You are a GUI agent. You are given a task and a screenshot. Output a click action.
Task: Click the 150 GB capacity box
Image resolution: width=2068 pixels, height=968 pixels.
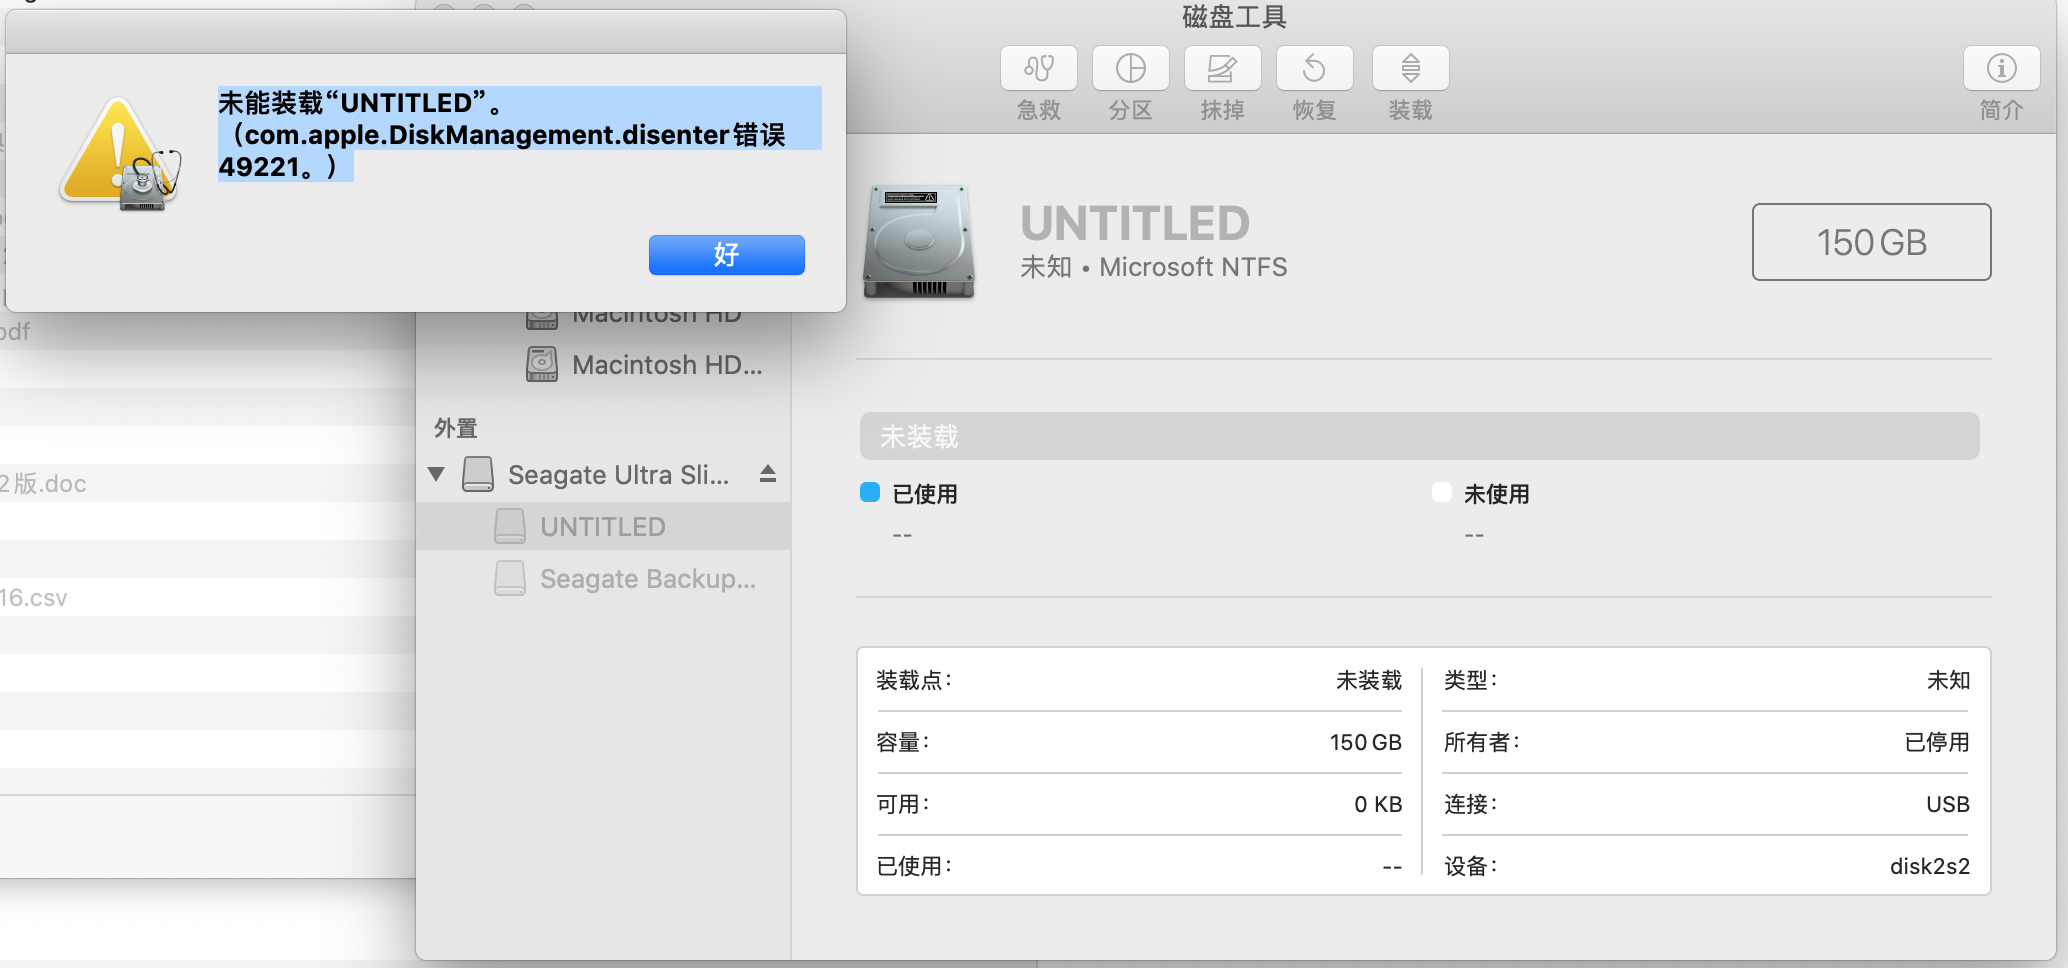point(1870,242)
